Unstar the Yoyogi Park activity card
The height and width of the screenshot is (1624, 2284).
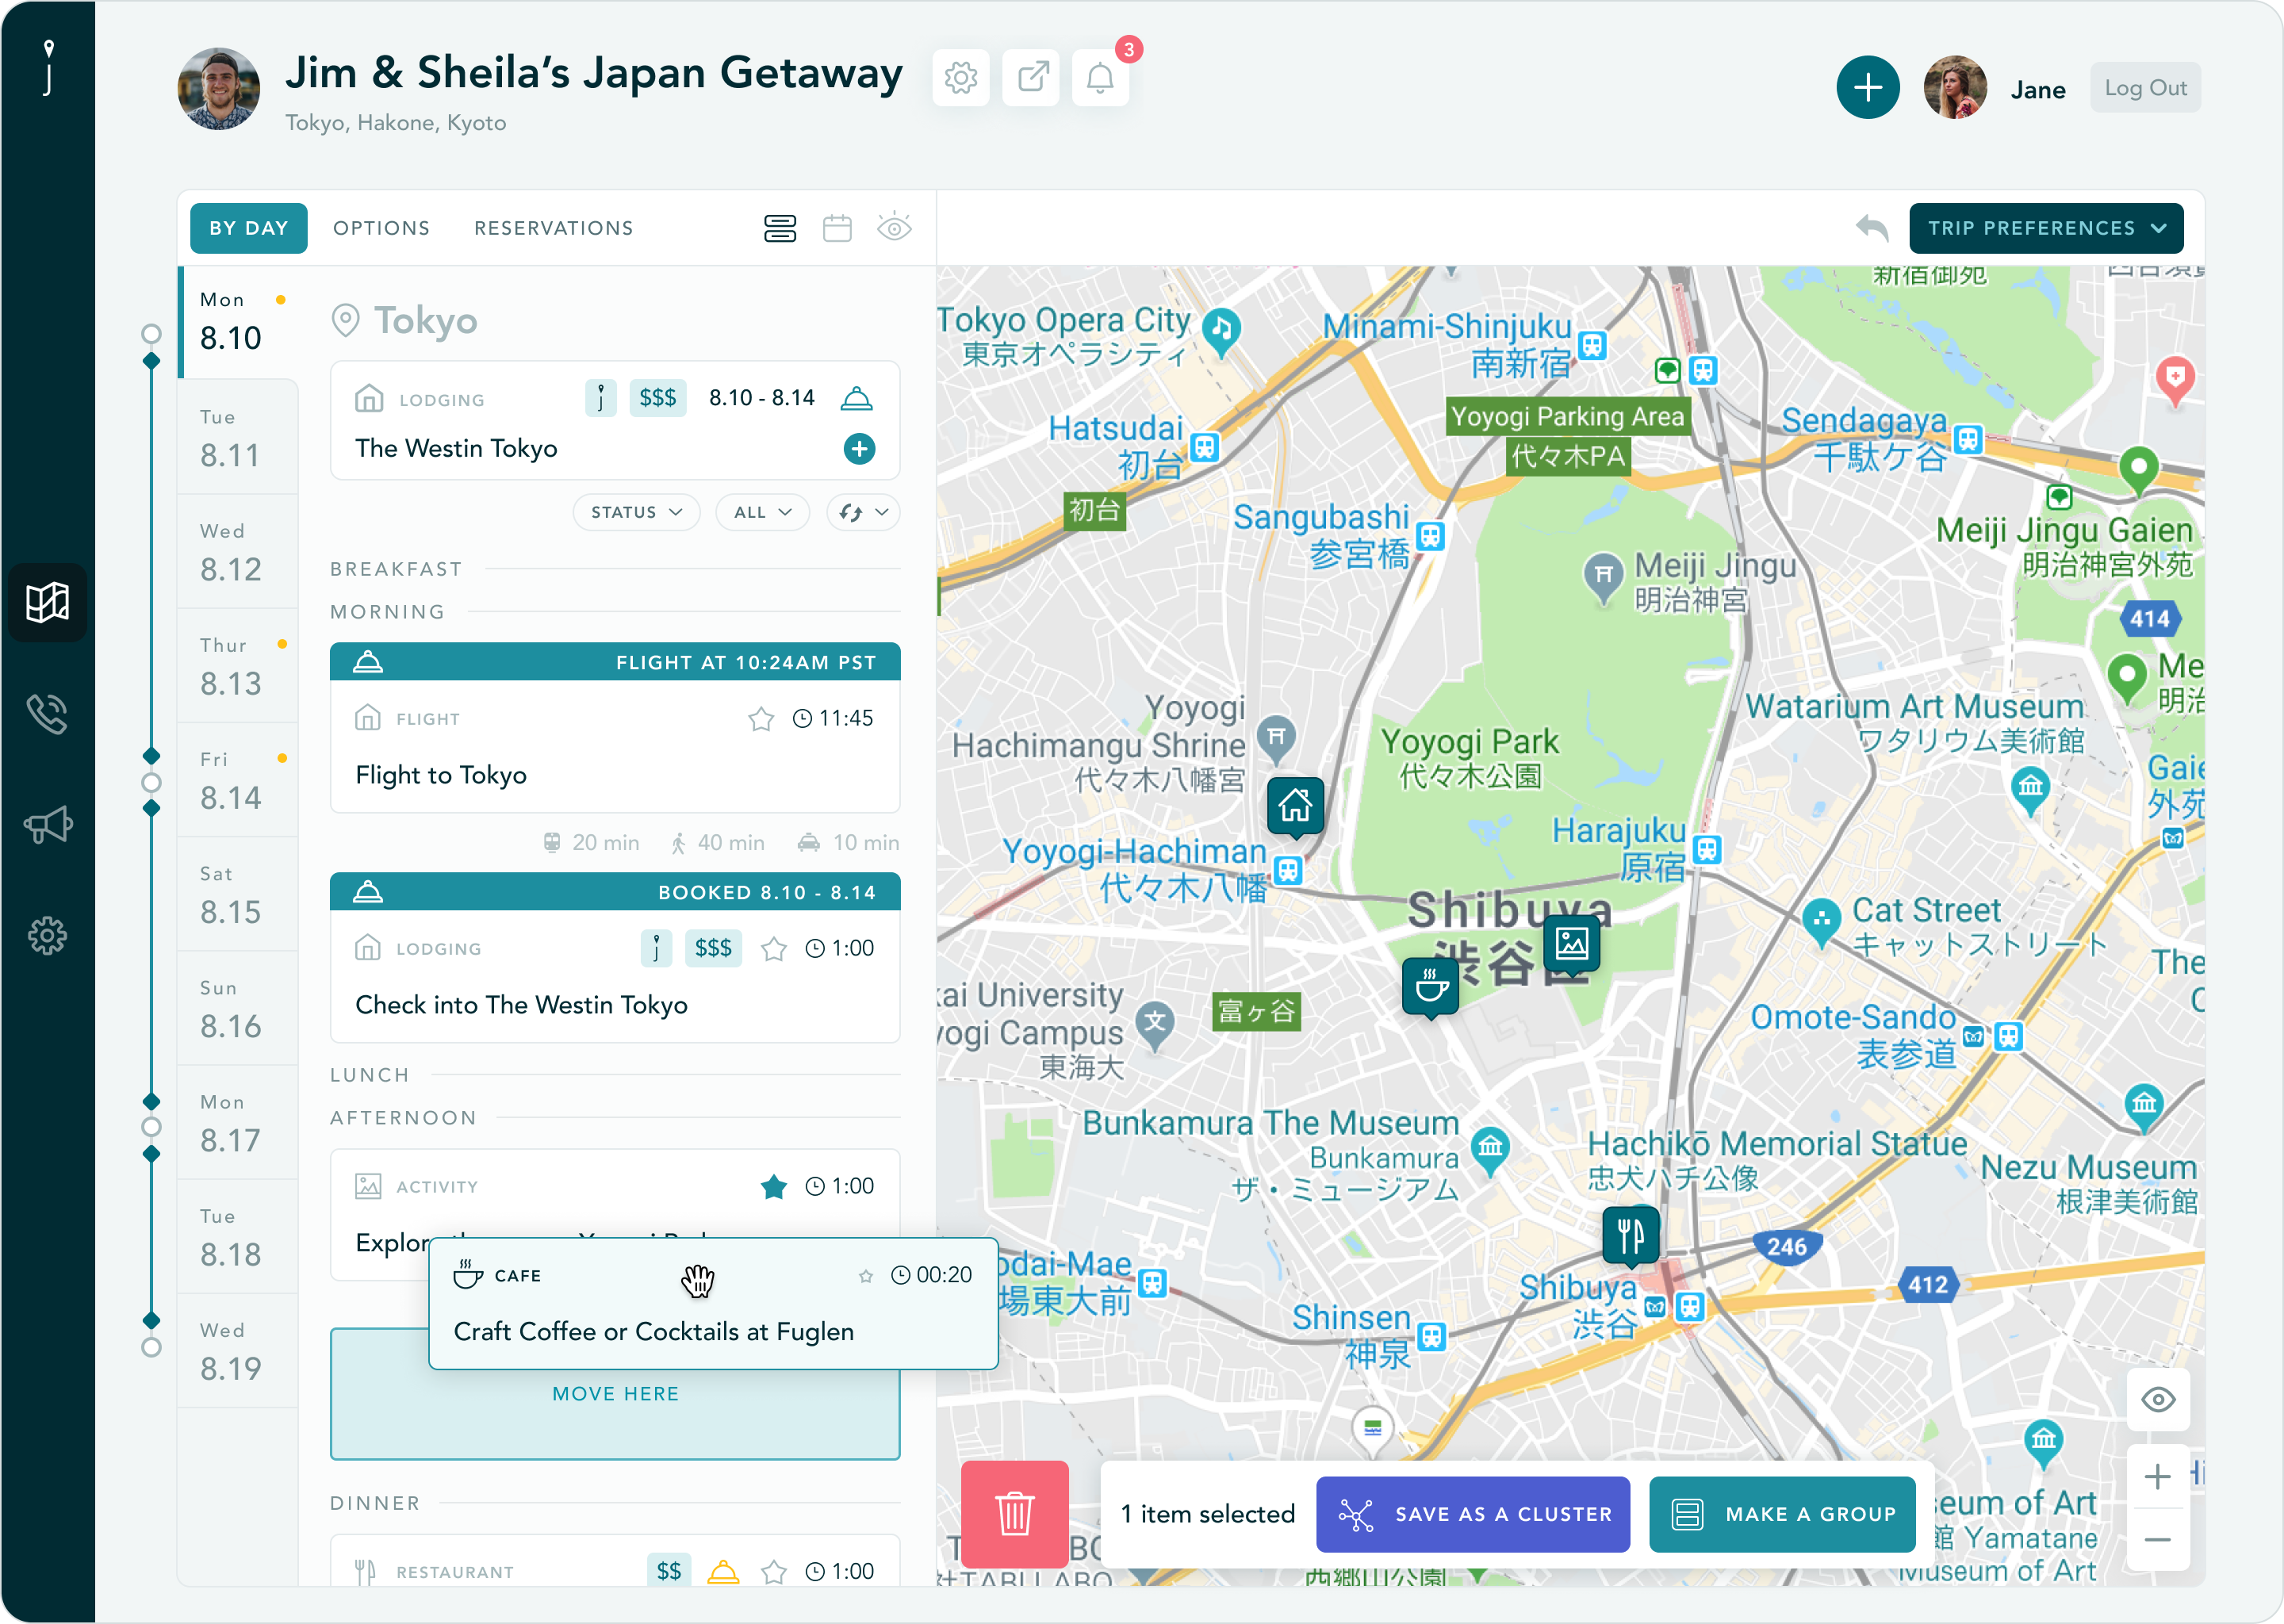pos(773,1187)
